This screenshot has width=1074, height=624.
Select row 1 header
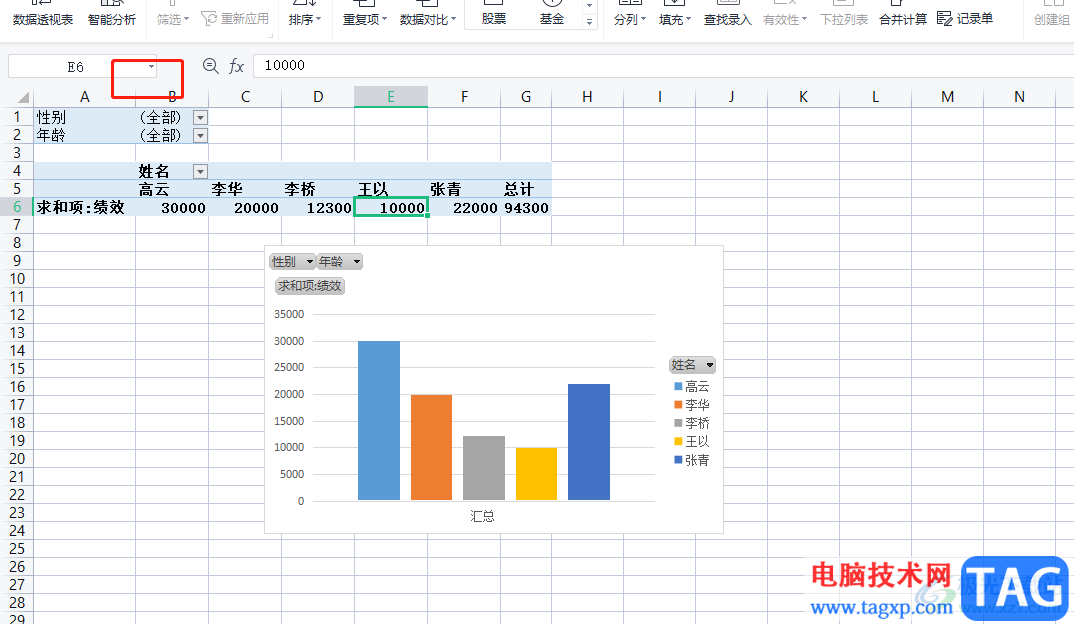[x=16, y=117]
